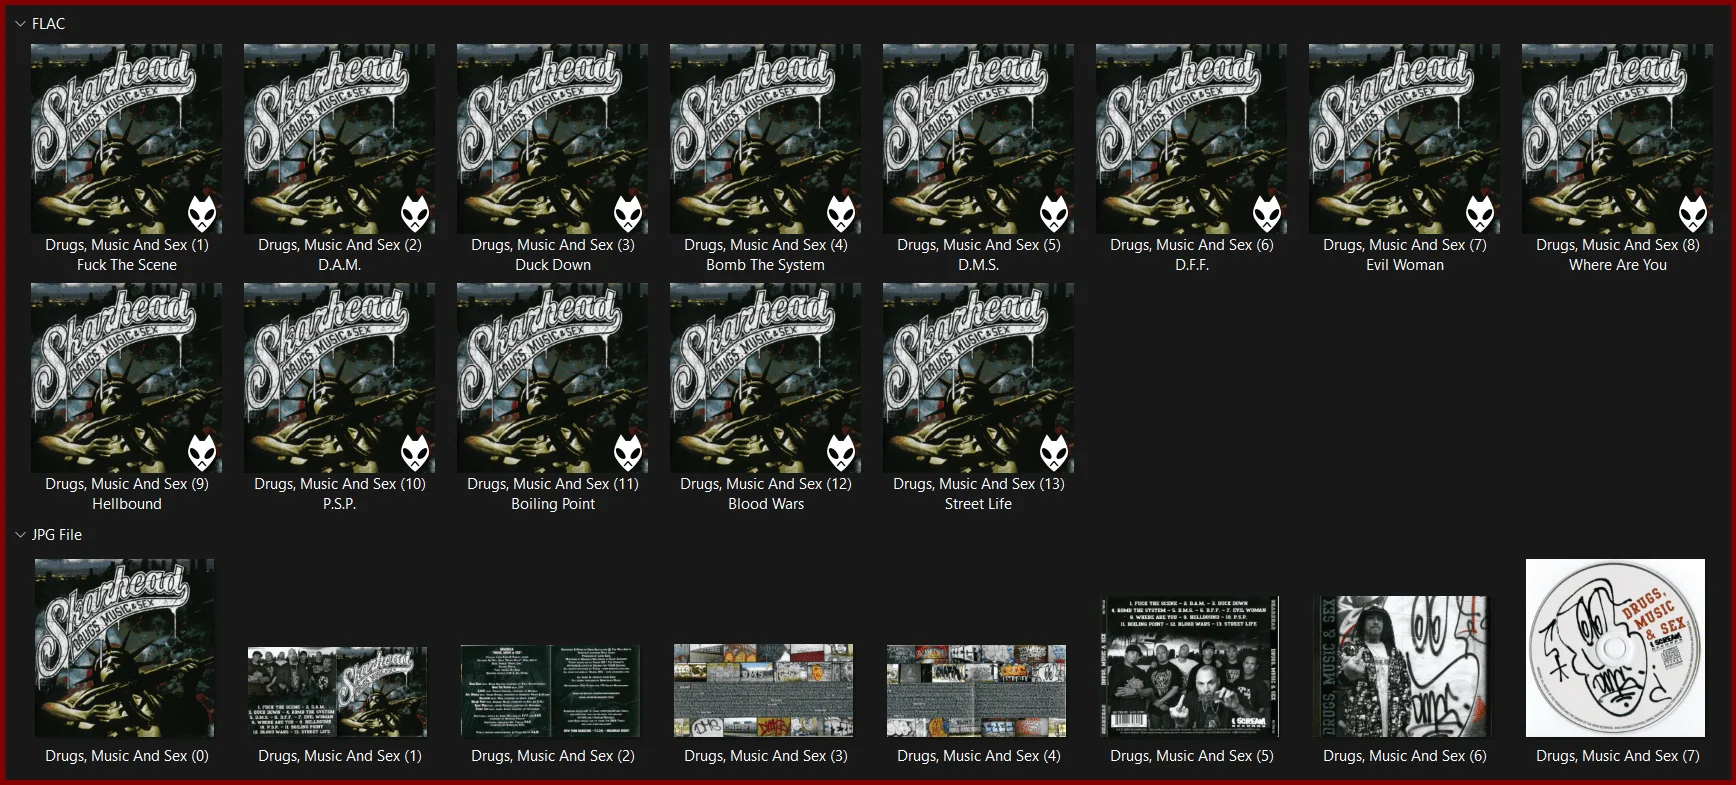The image size is (1736, 785).
Task: Select JPG thumbnail Drugs, Music And Sex (1)
Action: click(338, 691)
